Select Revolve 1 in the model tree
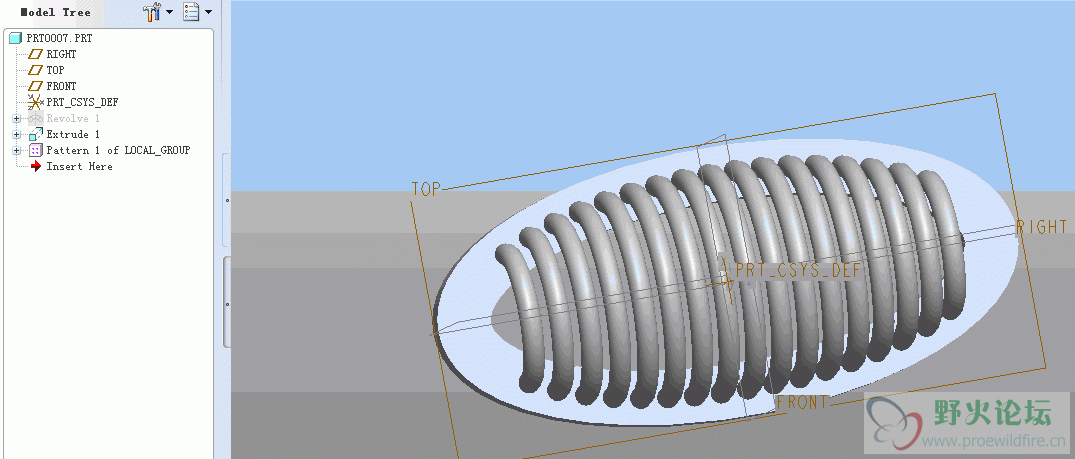Image resolution: width=1075 pixels, height=459 pixels. (73, 119)
